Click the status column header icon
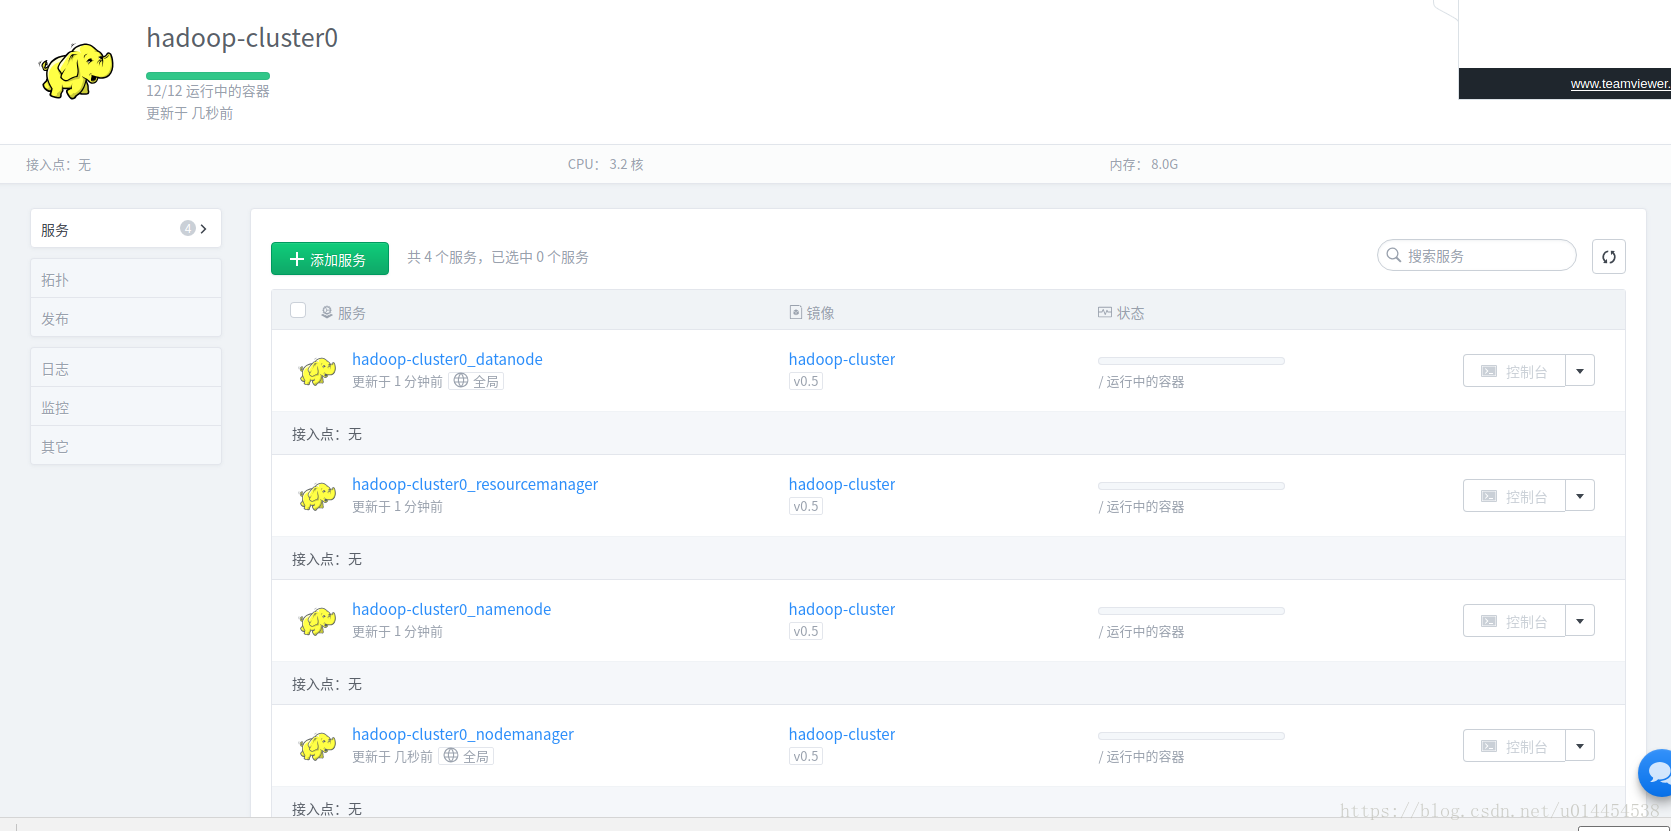Screen dimensions: 1671x831 (1105, 313)
